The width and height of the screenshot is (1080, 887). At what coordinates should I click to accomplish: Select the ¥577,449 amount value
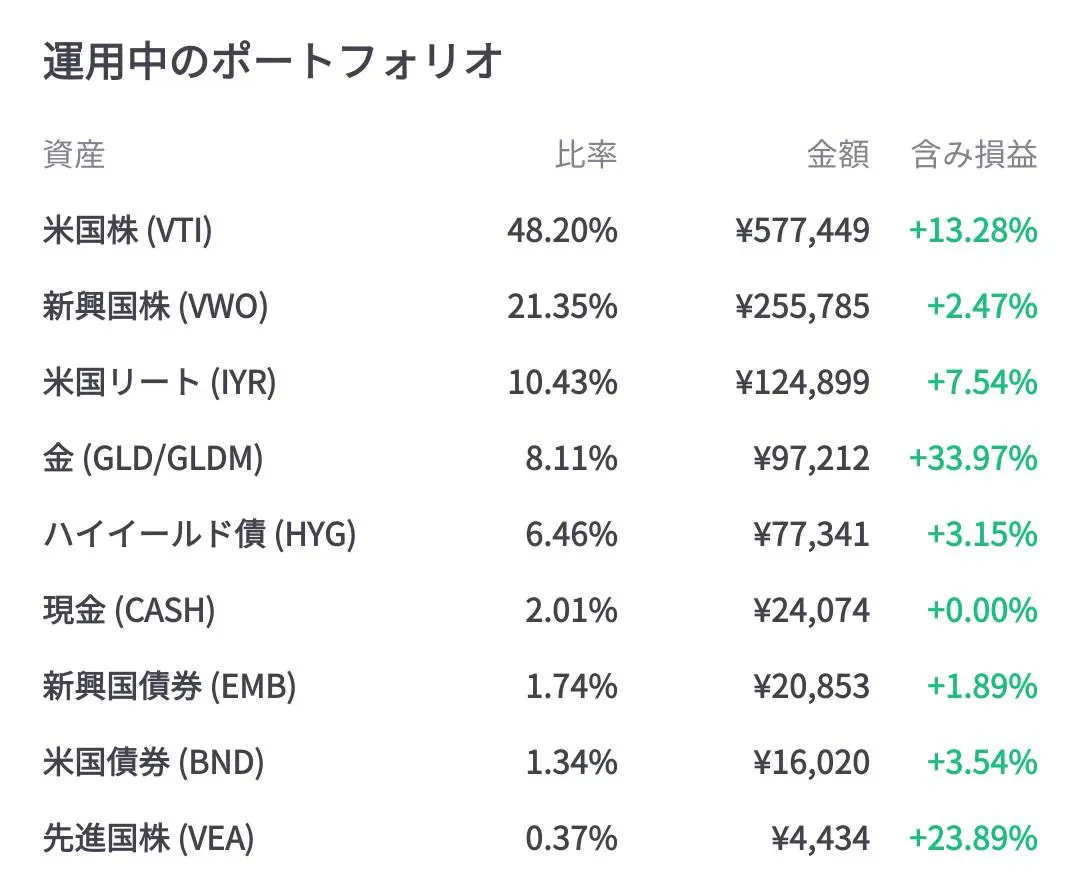coord(802,231)
